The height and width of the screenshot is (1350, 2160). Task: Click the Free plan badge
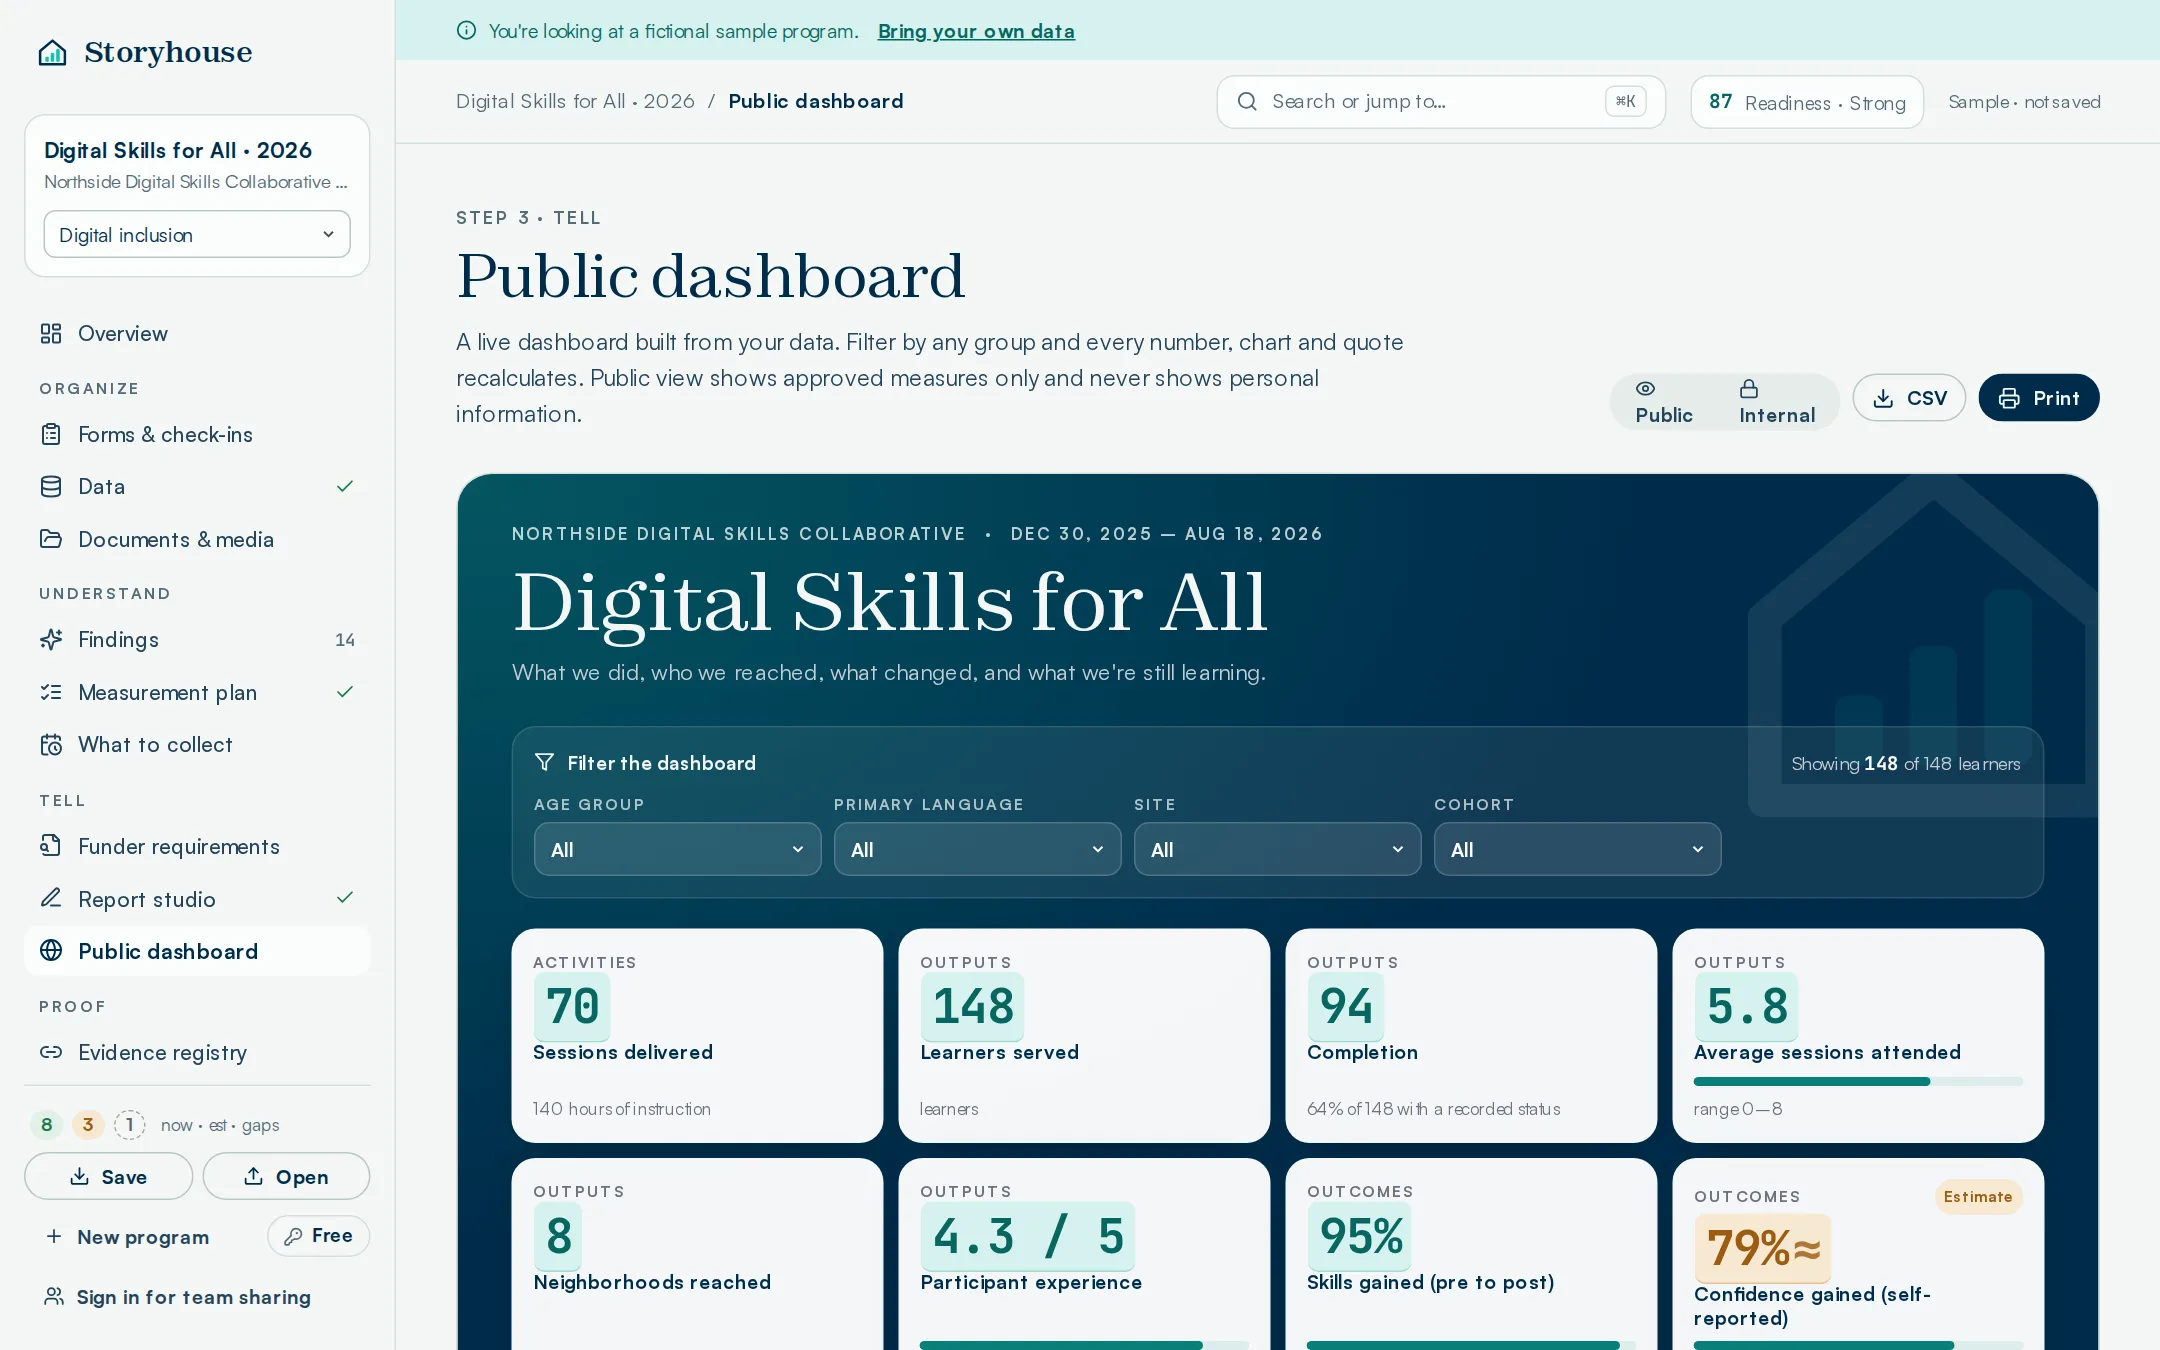tap(318, 1236)
